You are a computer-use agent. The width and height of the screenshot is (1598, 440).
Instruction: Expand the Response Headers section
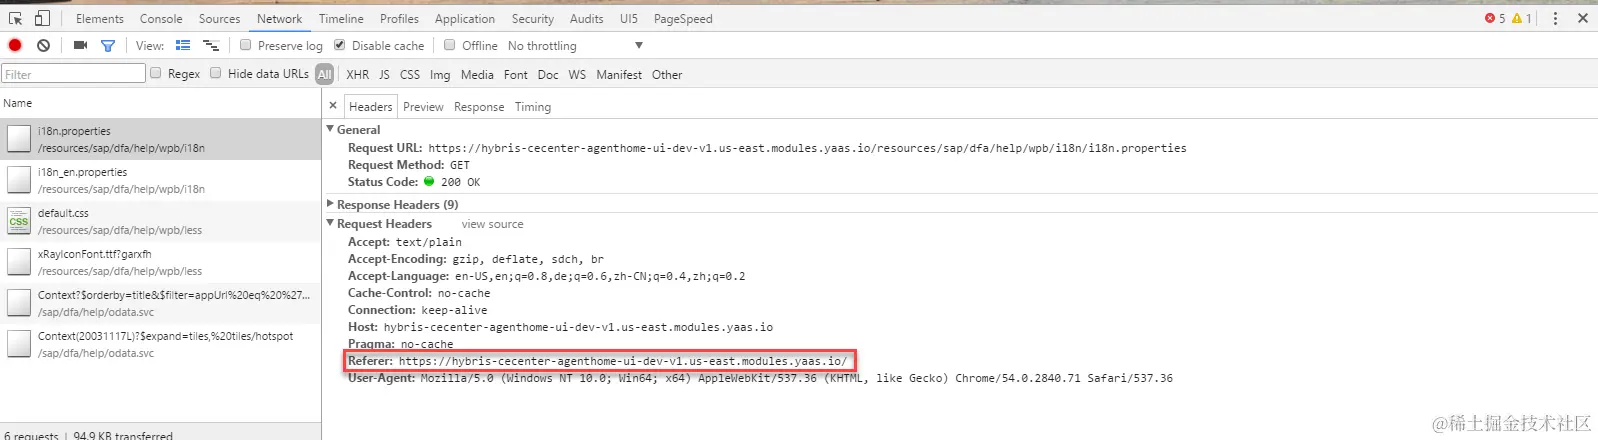tap(330, 203)
